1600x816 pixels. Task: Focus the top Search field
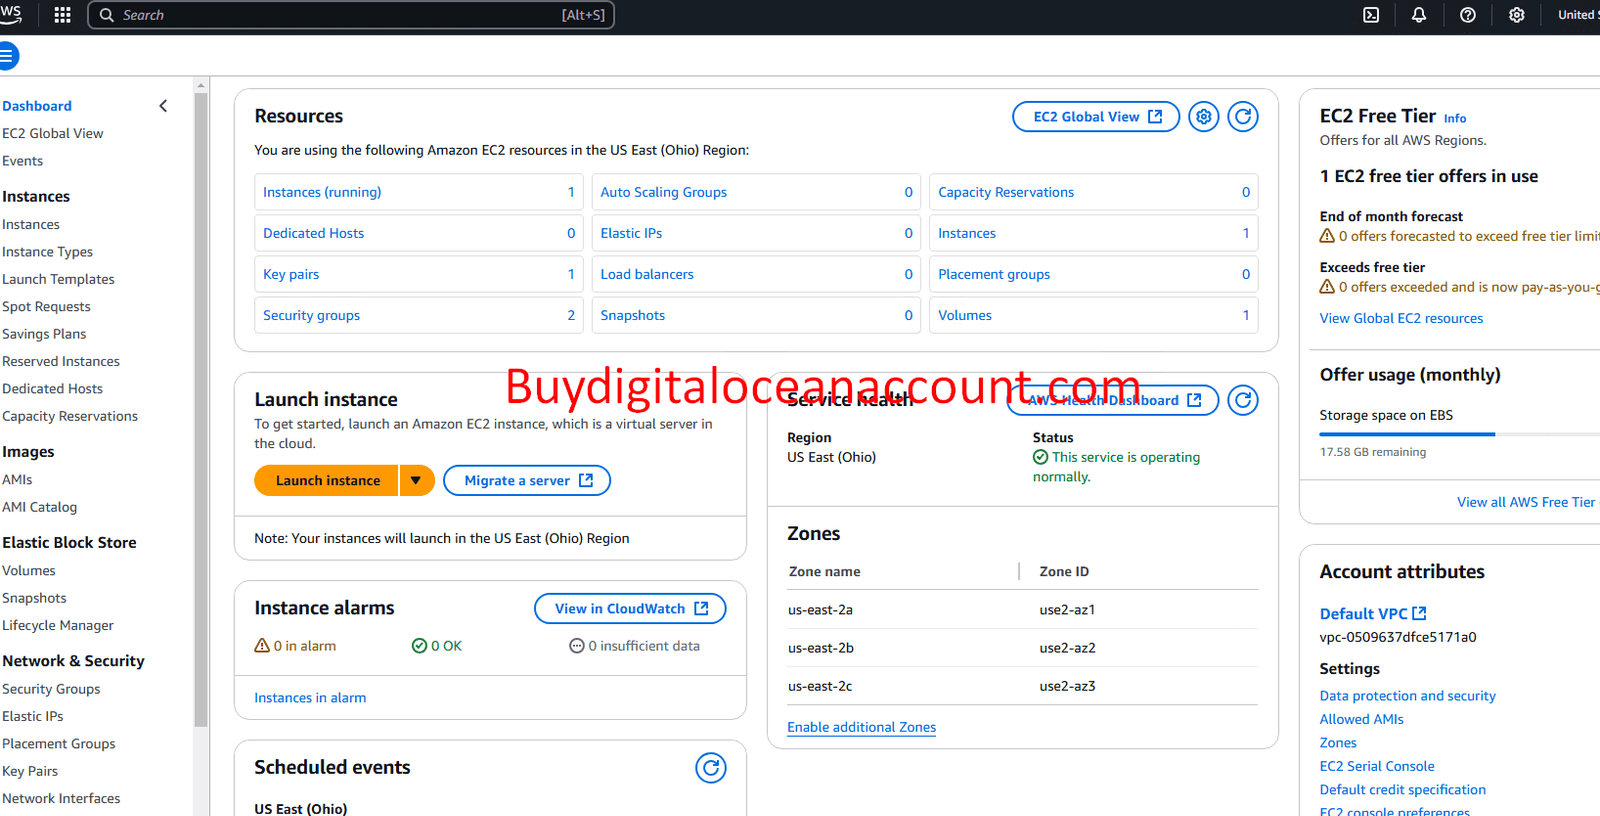point(351,15)
